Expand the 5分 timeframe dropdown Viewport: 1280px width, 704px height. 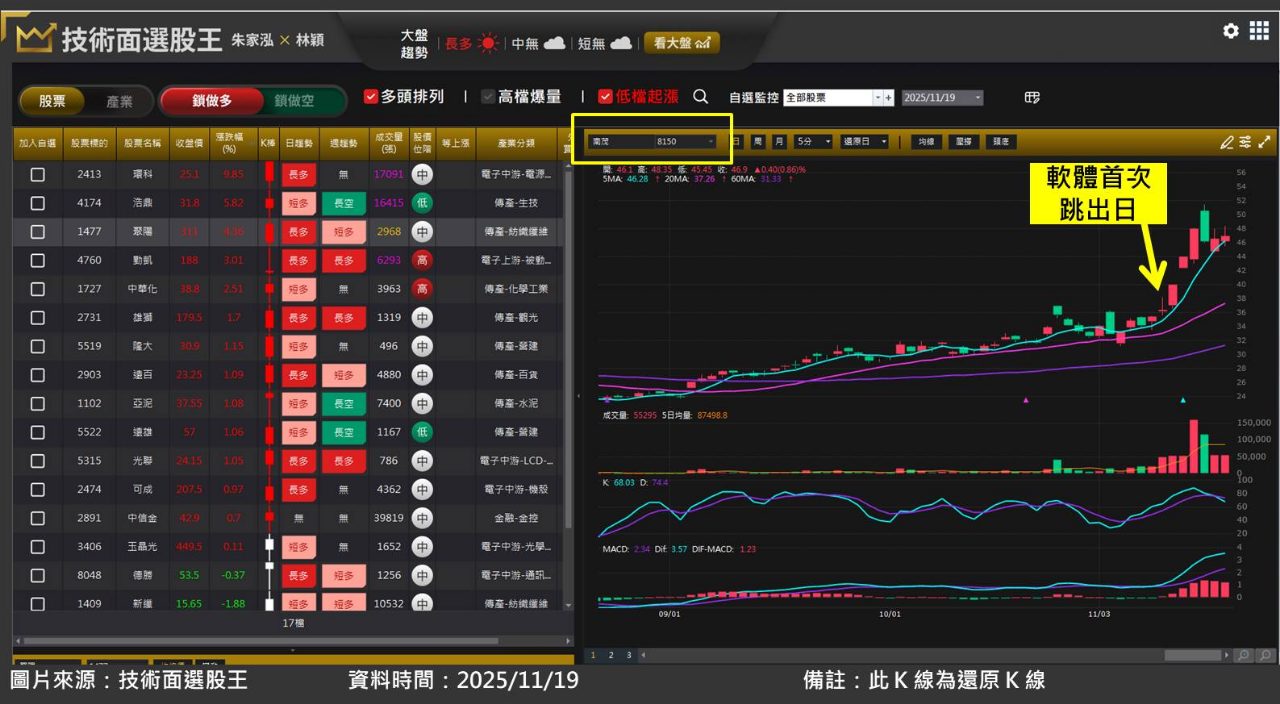(827, 142)
